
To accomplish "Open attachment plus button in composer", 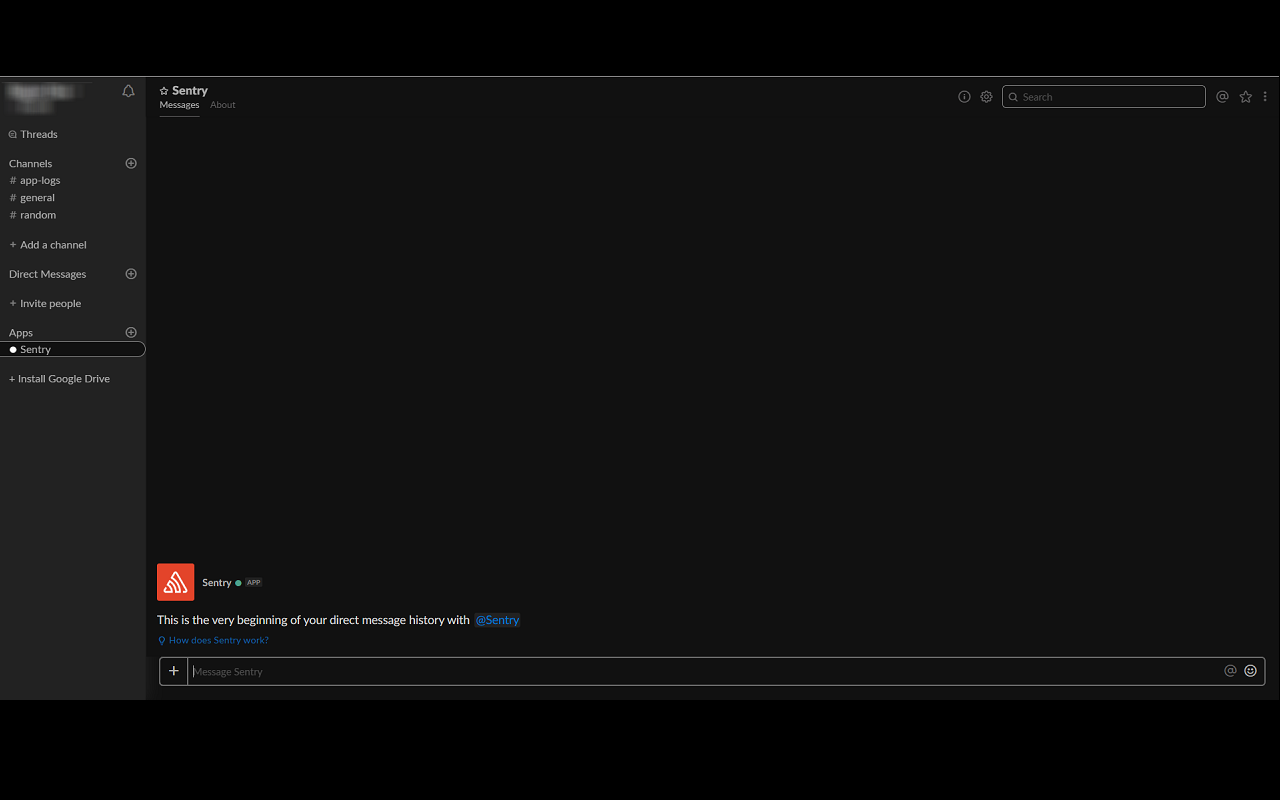I will [x=173, y=671].
